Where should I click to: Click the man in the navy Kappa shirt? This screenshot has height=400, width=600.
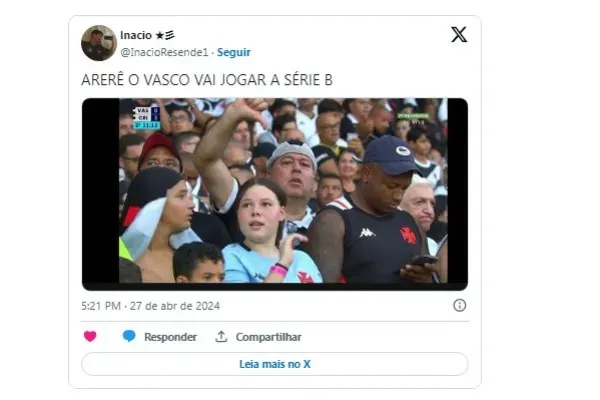tap(377, 214)
